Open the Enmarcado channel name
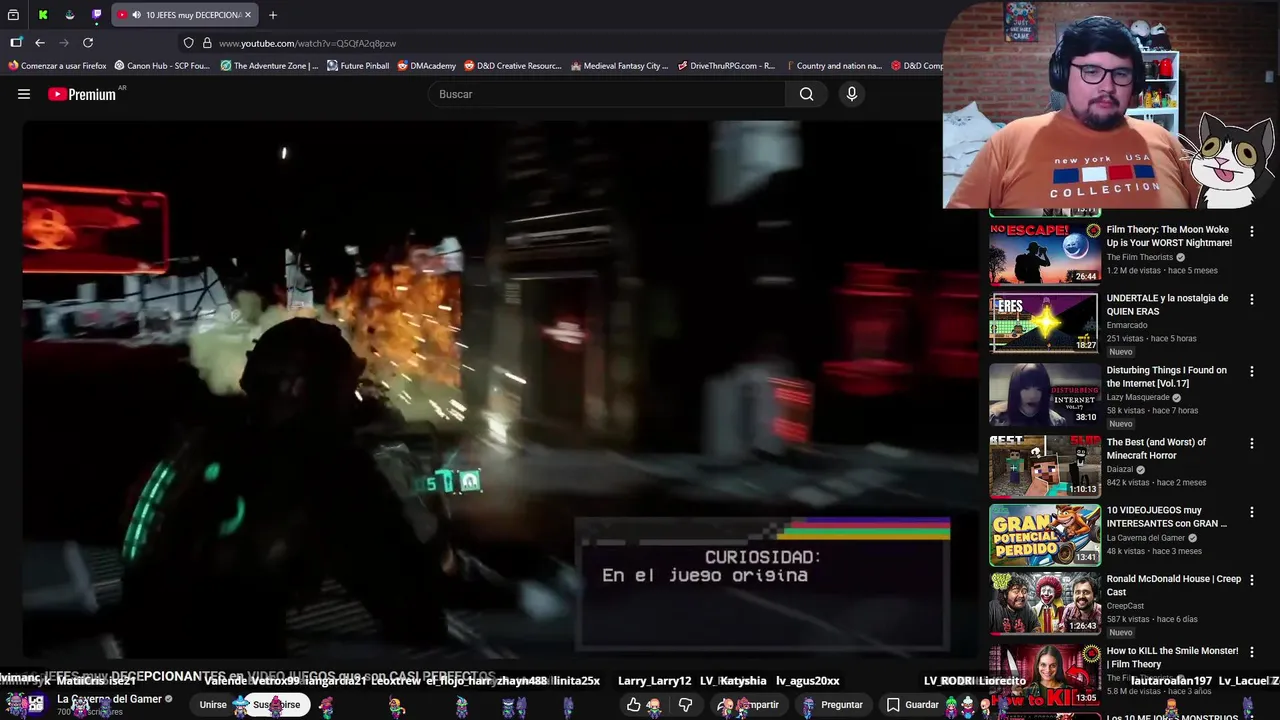Viewport: 1280px width, 720px height. [x=1127, y=325]
